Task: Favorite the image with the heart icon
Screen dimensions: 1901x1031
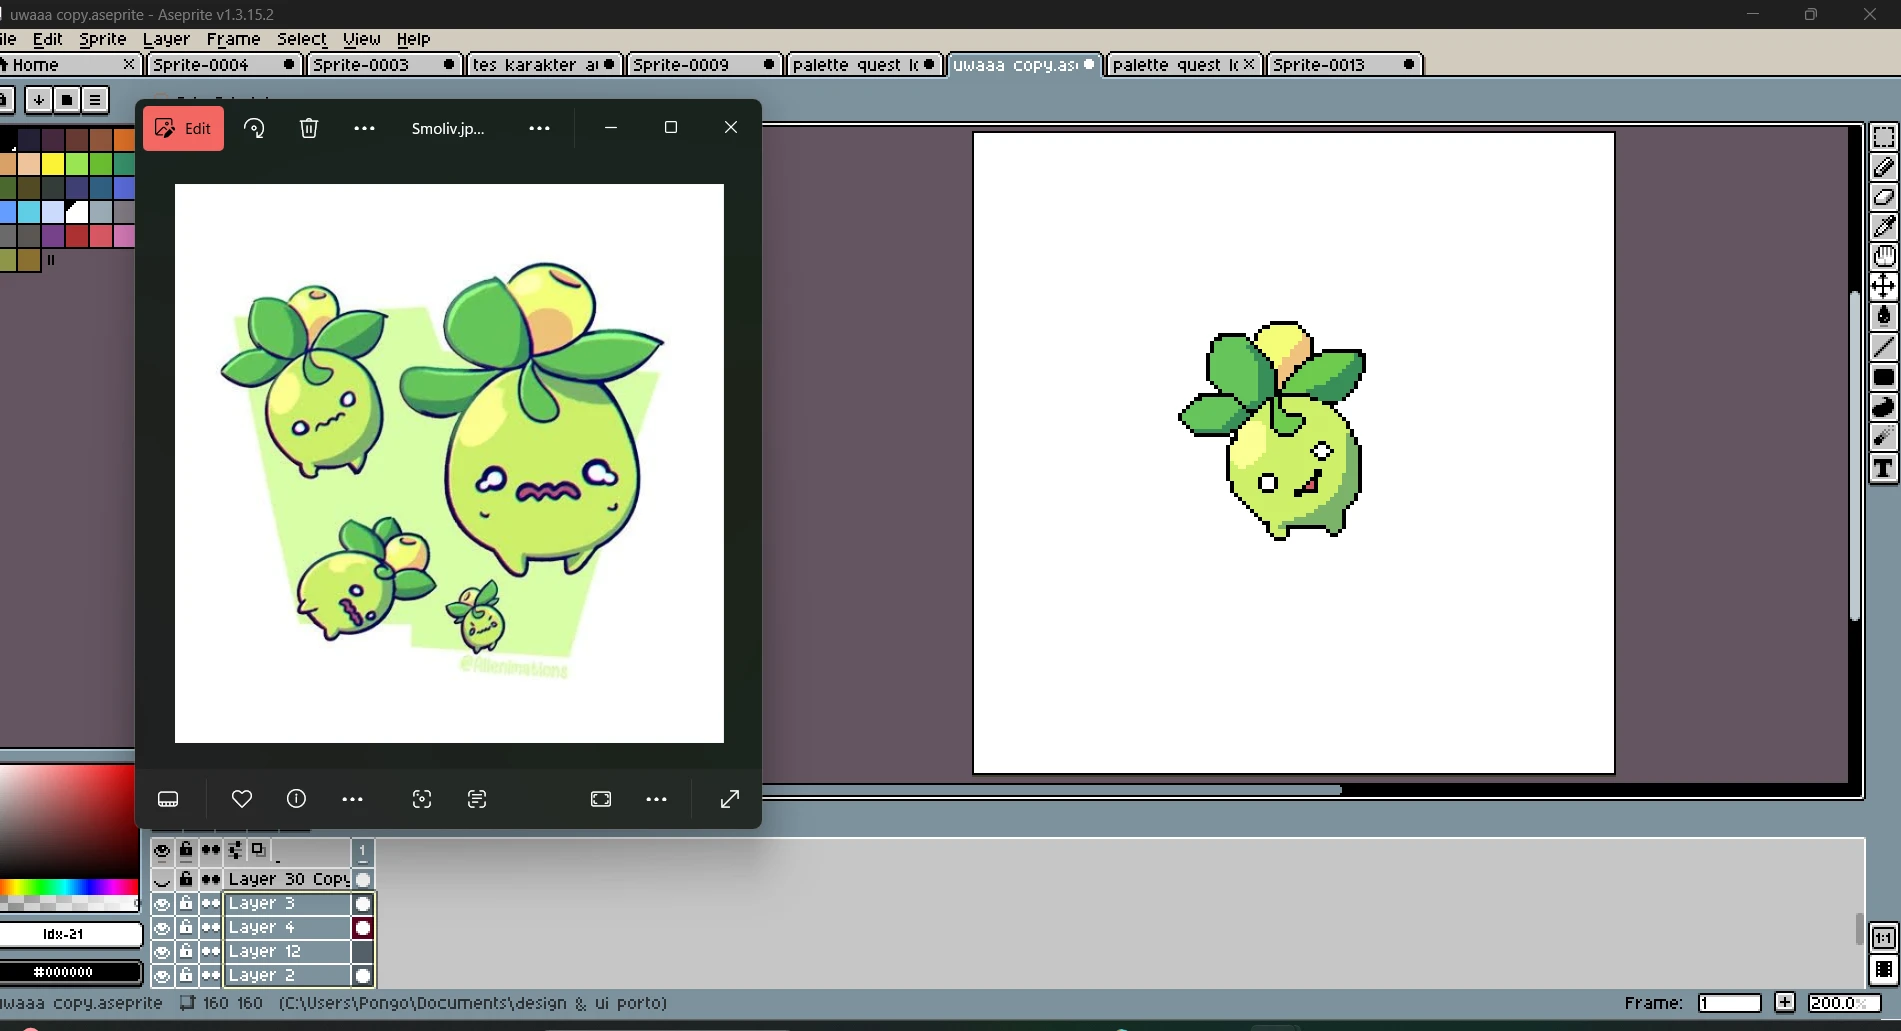Action: (242, 799)
